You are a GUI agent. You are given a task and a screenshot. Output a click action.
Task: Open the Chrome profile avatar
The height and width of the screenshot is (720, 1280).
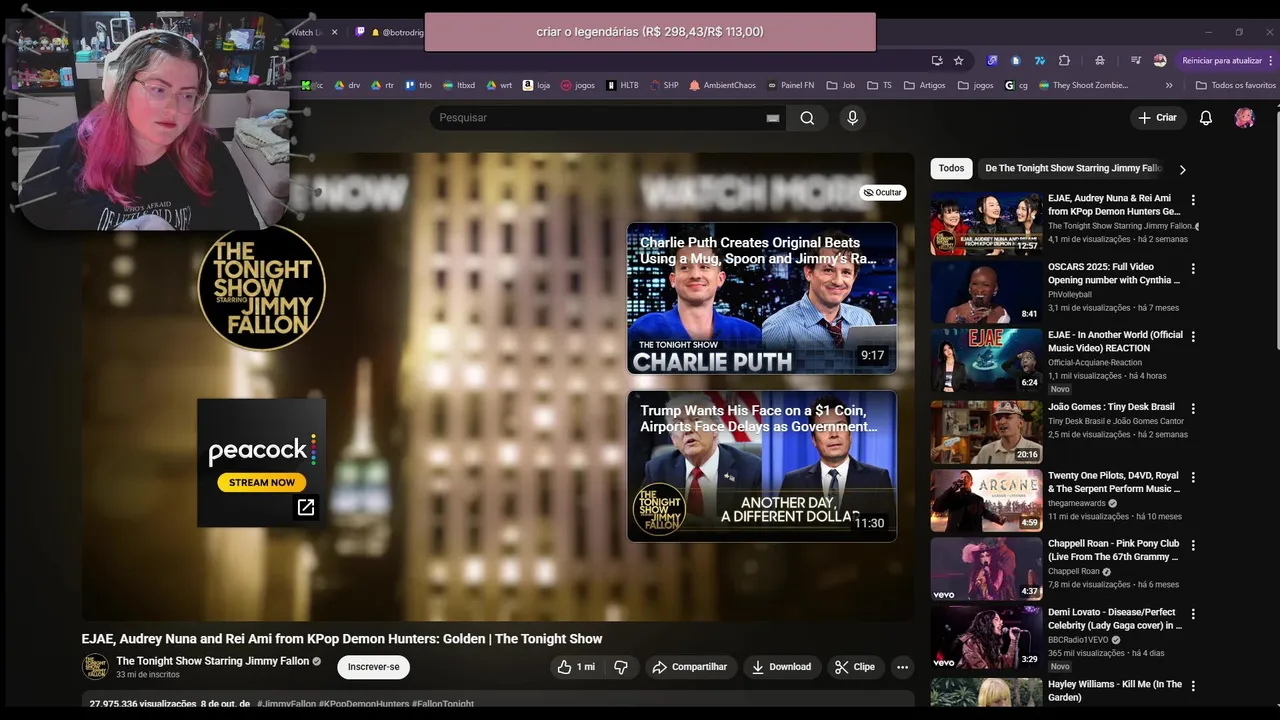1160,60
